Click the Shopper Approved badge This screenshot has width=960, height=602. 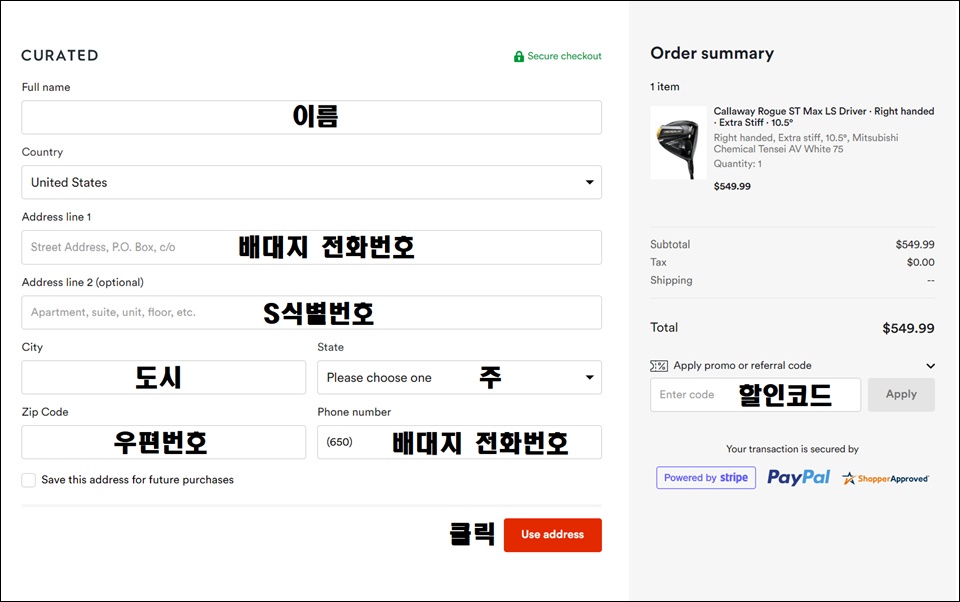(885, 478)
